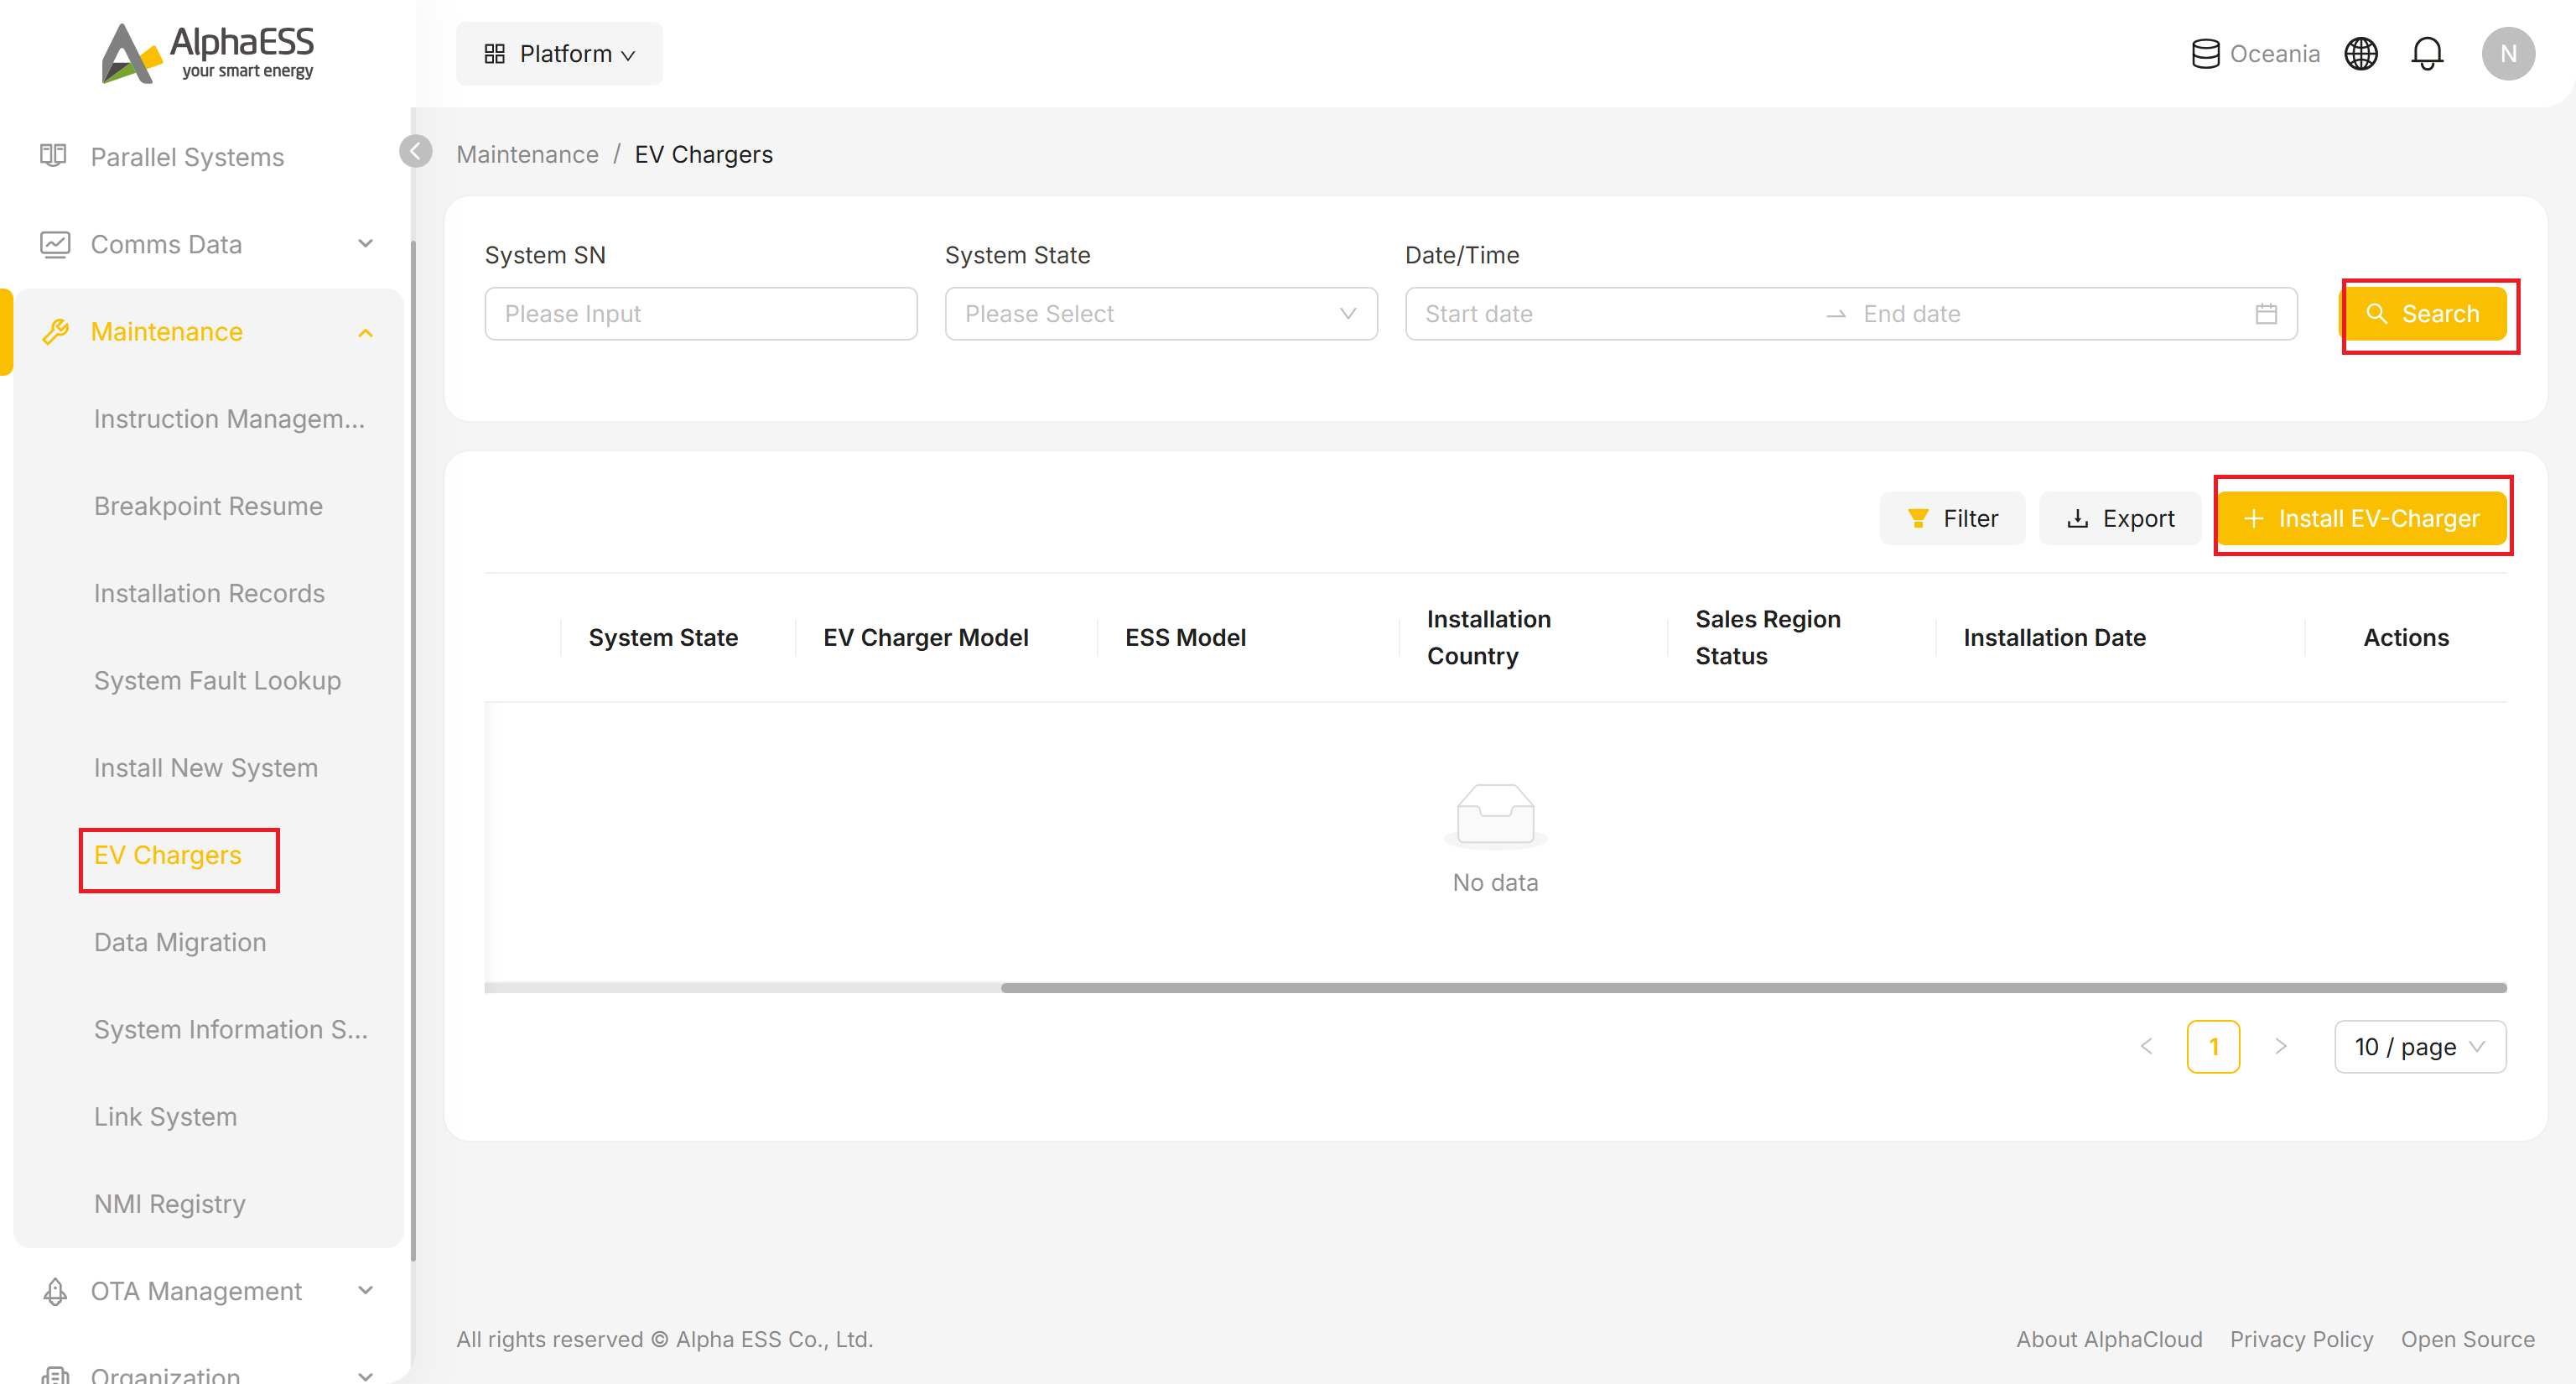Image resolution: width=2576 pixels, height=1384 pixels.
Task: Click the user avatar N
Action: coord(2508,54)
